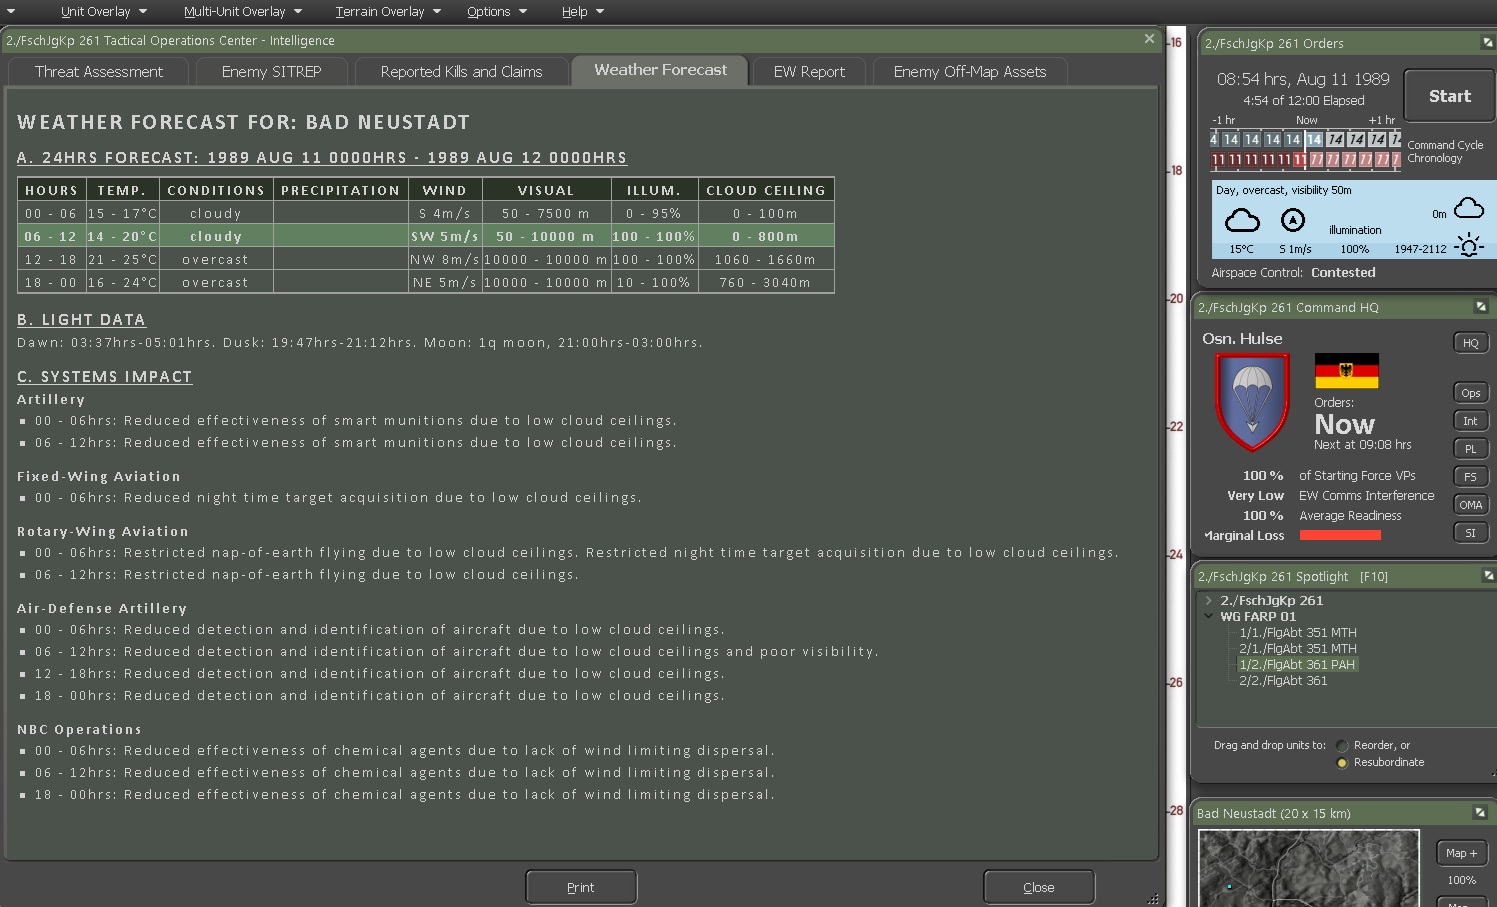Viewport: 1497px width, 907px height.
Task: Click the red Marginal Loss status bar
Action: tap(1340, 536)
